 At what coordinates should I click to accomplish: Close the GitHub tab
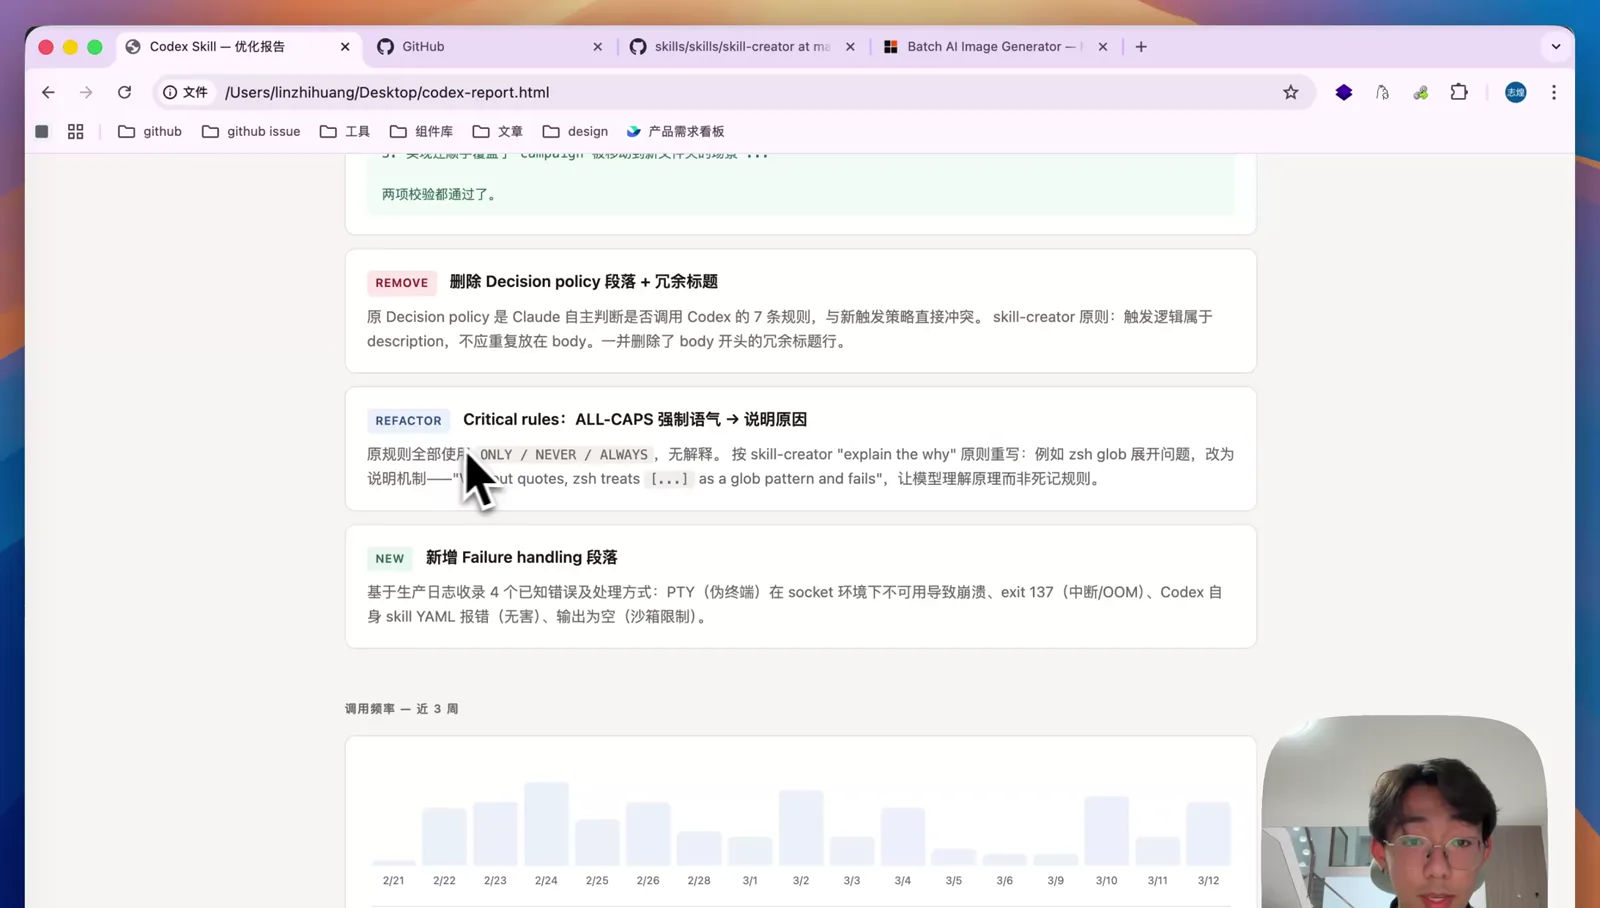pyautogui.click(x=598, y=46)
